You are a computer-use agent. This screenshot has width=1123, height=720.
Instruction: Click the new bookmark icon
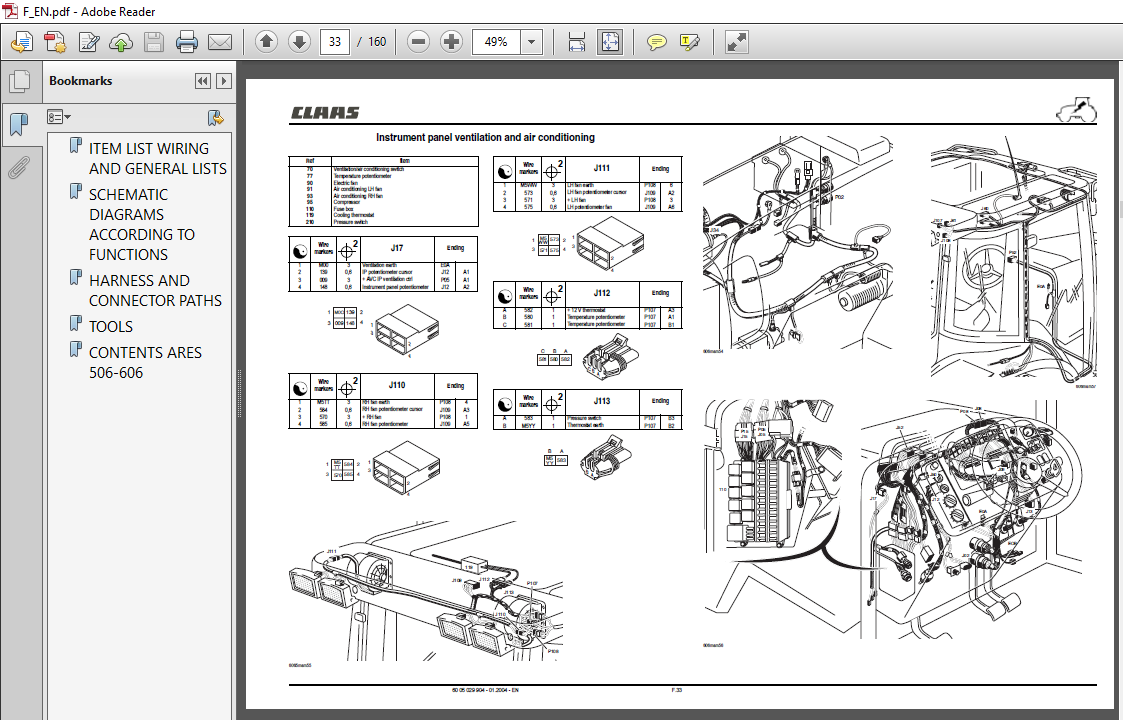(216, 117)
